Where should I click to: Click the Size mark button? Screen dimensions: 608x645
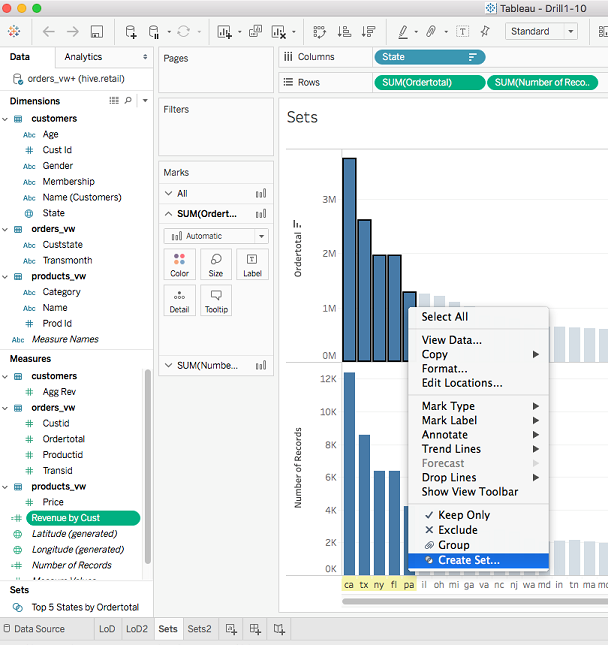[215, 264]
